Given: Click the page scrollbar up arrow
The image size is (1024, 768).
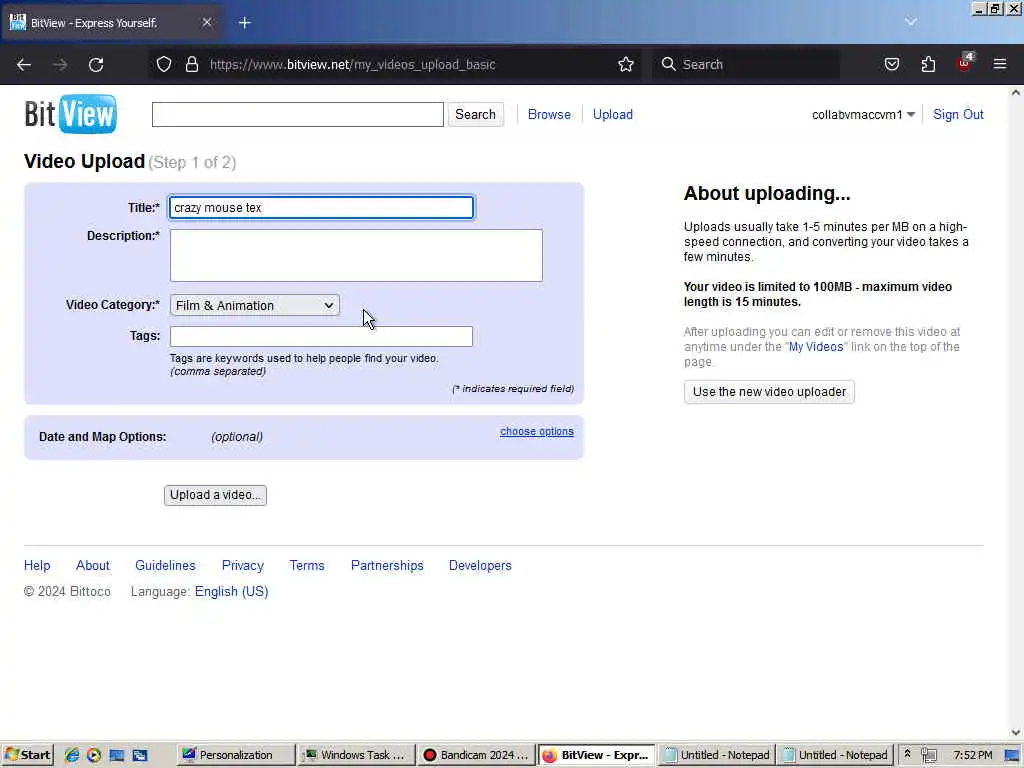Looking at the screenshot, I should tap(1016, 92).
